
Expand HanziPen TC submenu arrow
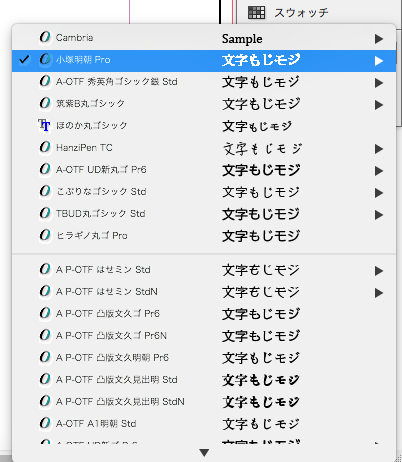click(x=379, y=149)
